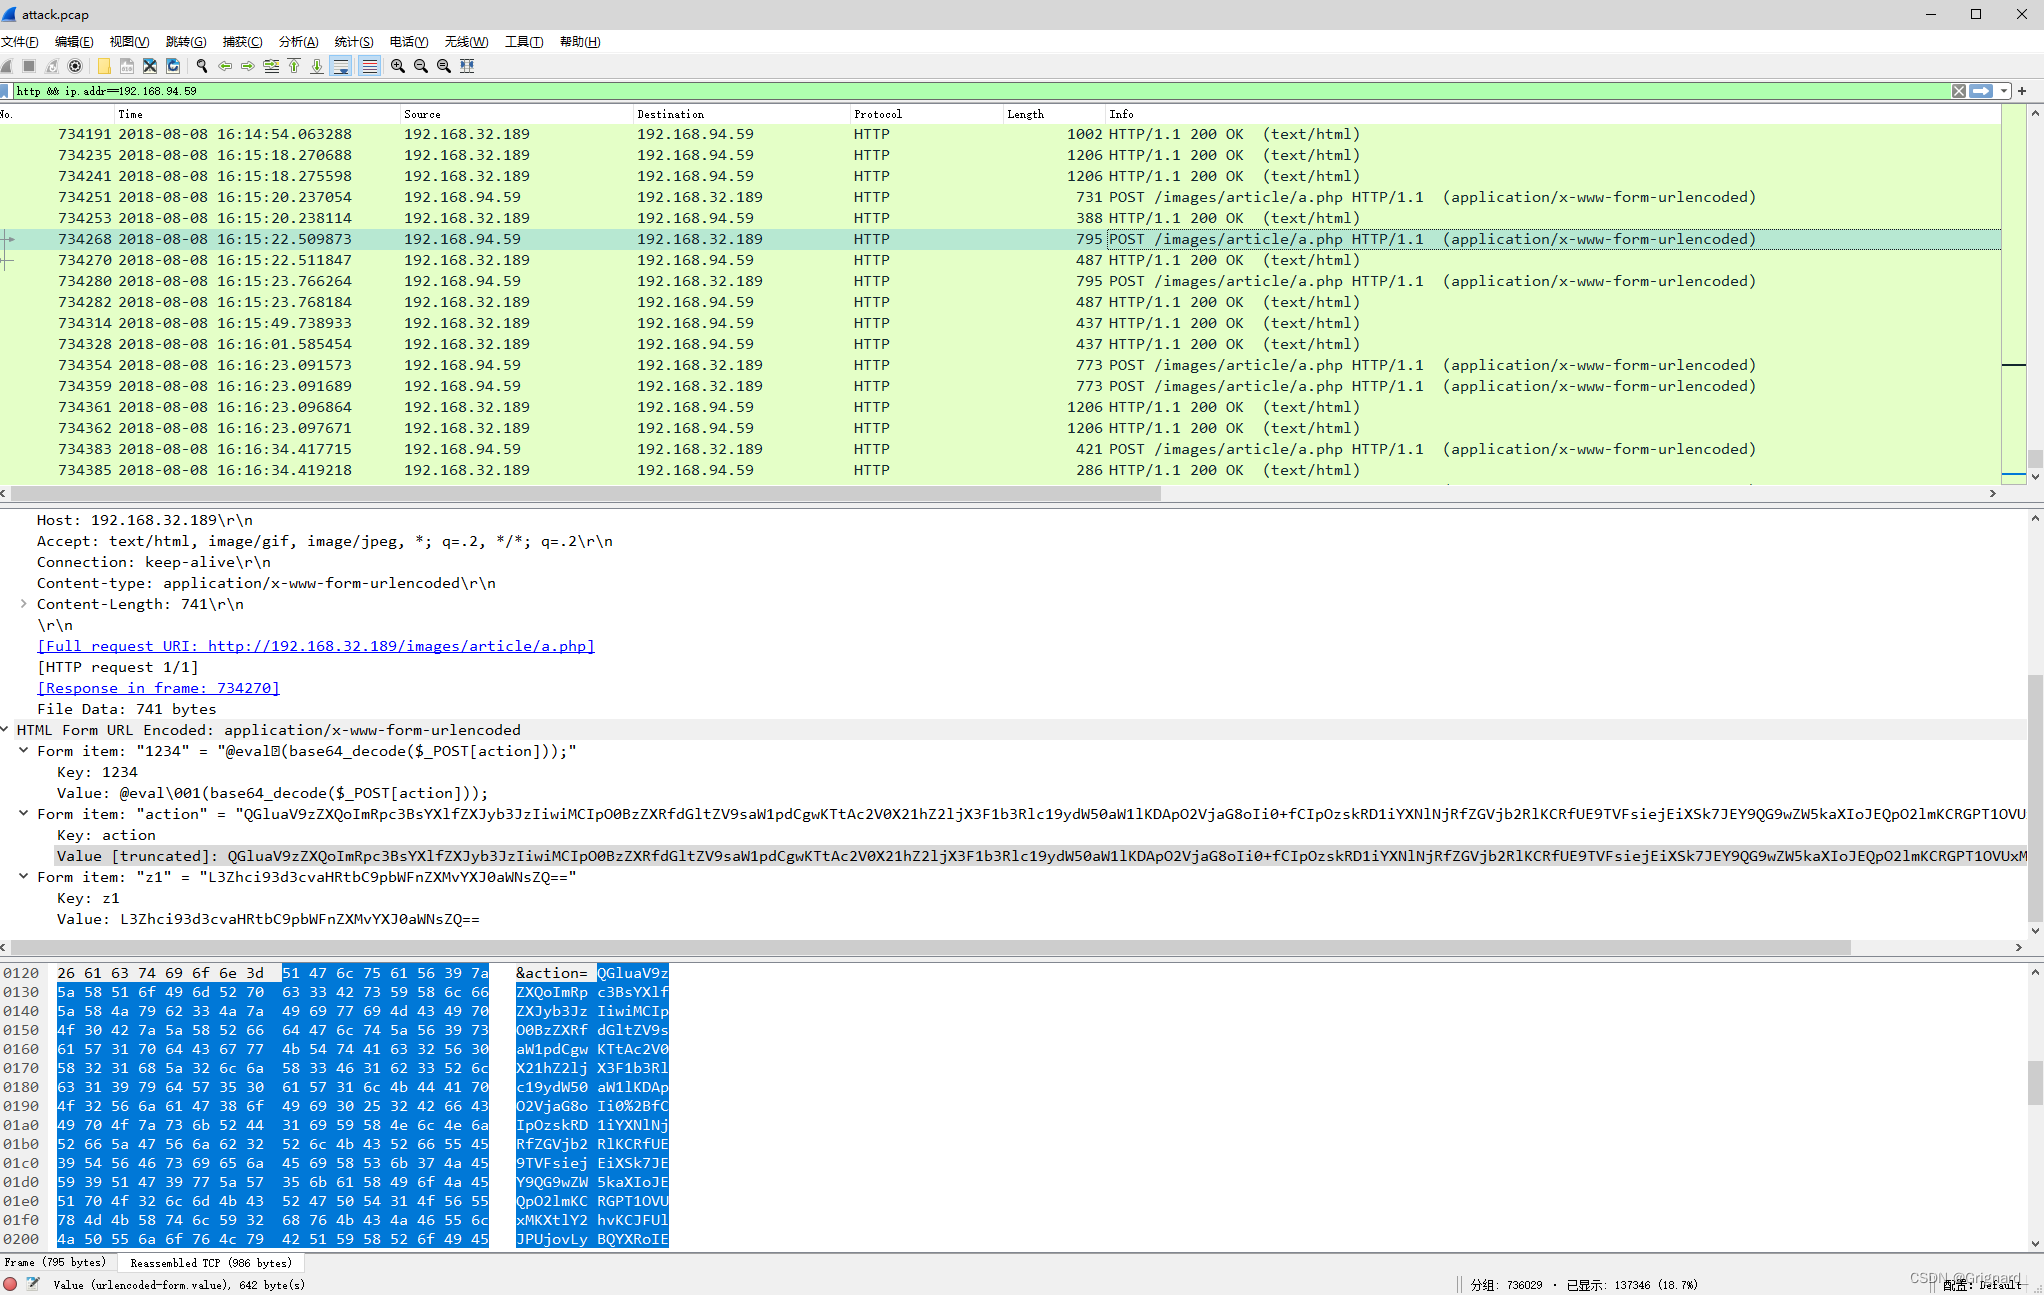Click the find packet magnifier icon
Screen dimensions: 2044x1295
[202, 66]
